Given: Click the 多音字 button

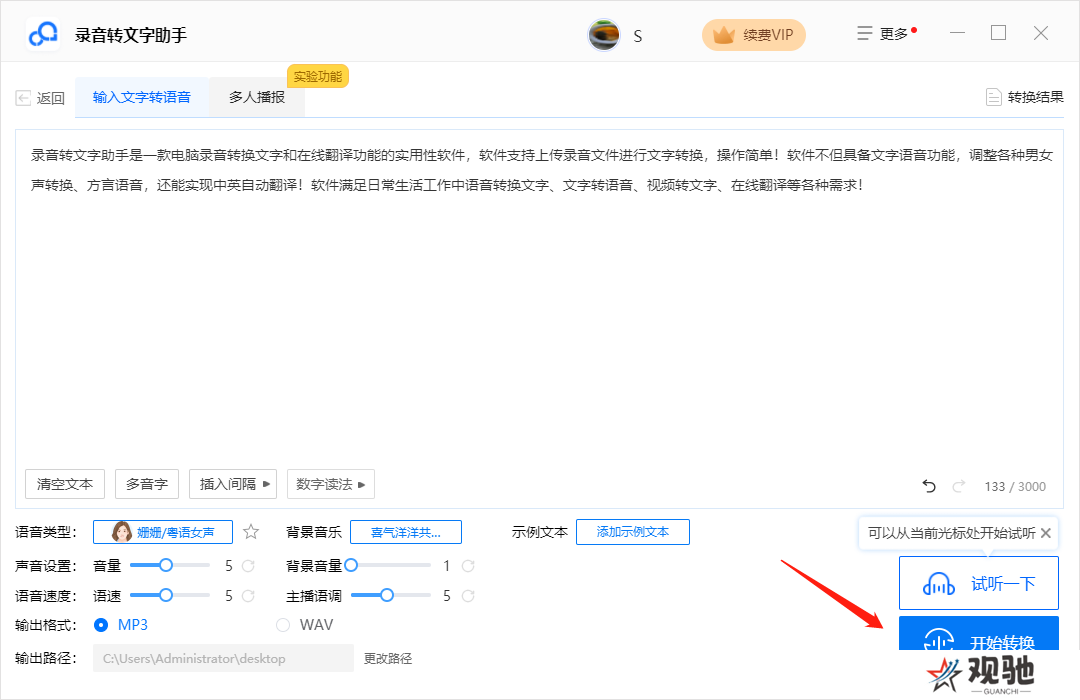Looking at the screenshot, I should (147, 484).
